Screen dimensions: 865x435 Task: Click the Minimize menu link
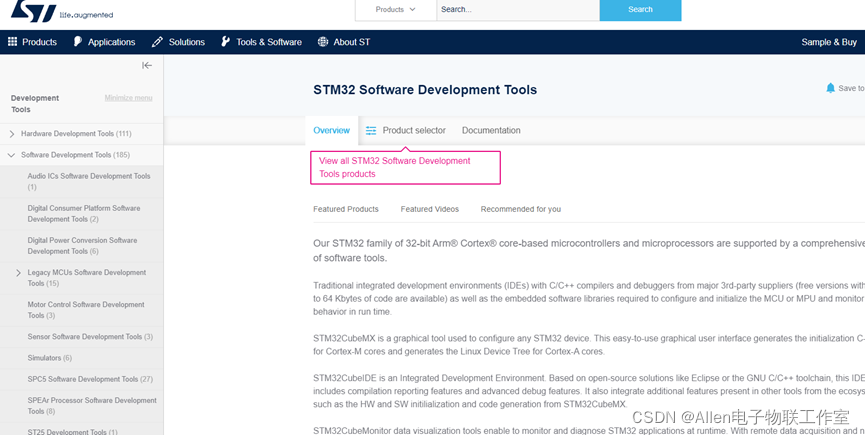tap(129, 98)
